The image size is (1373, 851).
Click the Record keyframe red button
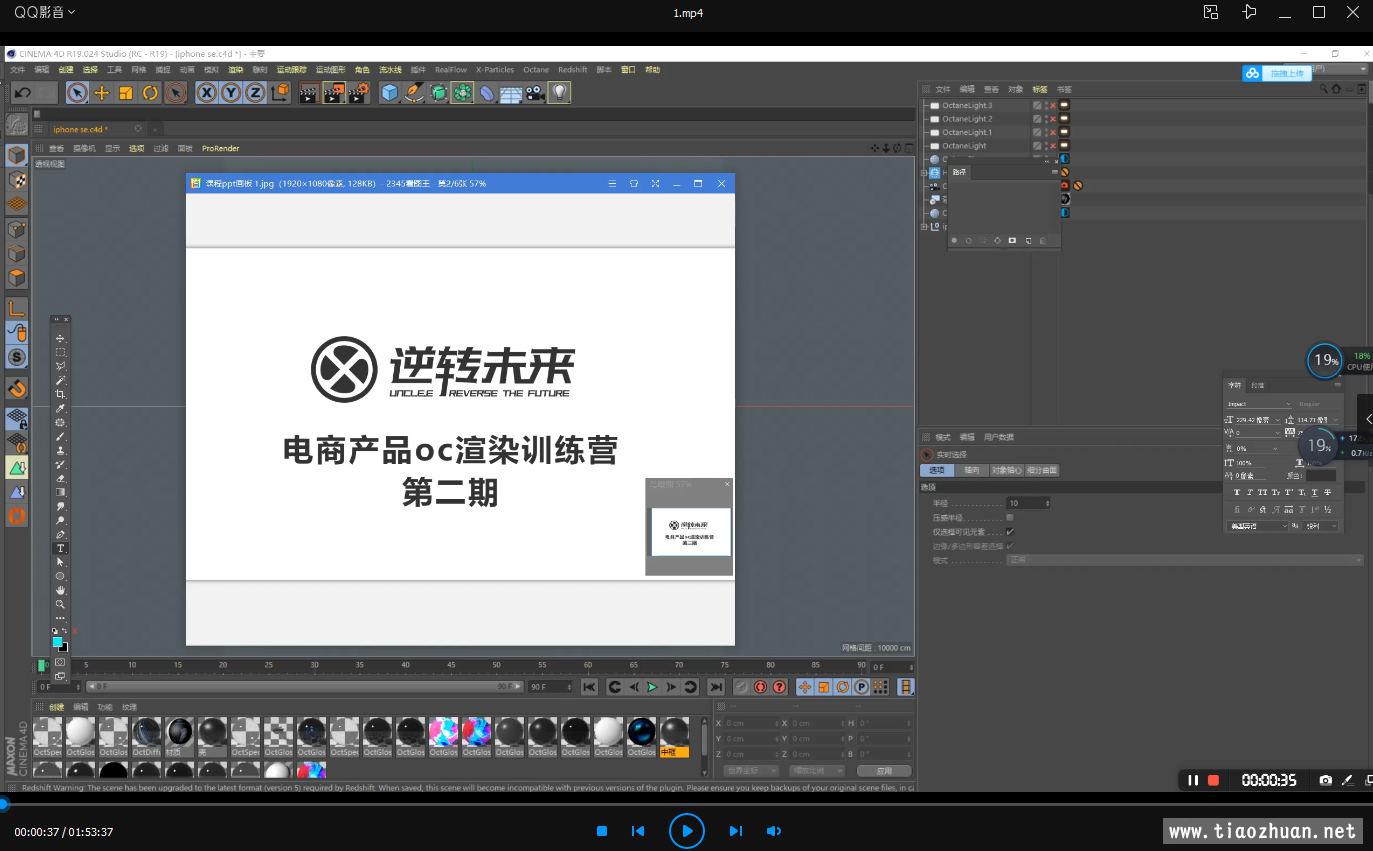[760, 687]
